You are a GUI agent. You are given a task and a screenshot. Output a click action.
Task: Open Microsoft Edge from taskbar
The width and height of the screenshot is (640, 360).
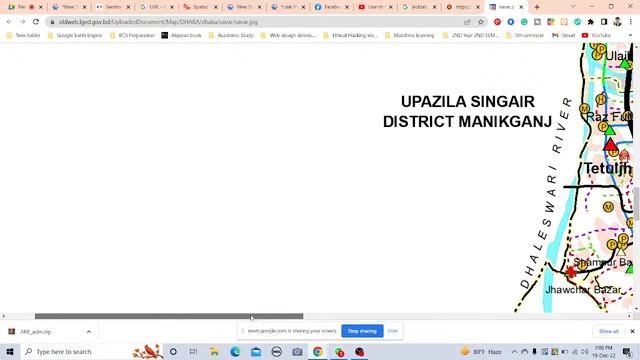235,351
